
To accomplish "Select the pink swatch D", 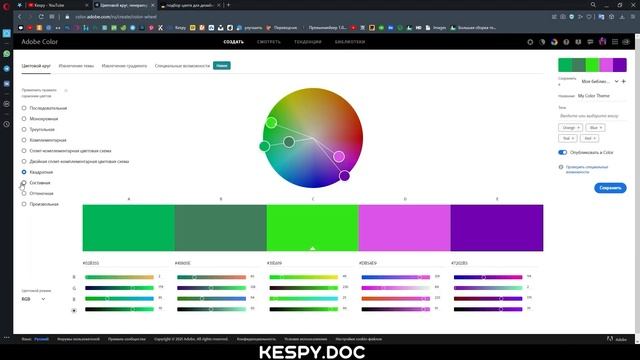I will click(x=405, y=228).
